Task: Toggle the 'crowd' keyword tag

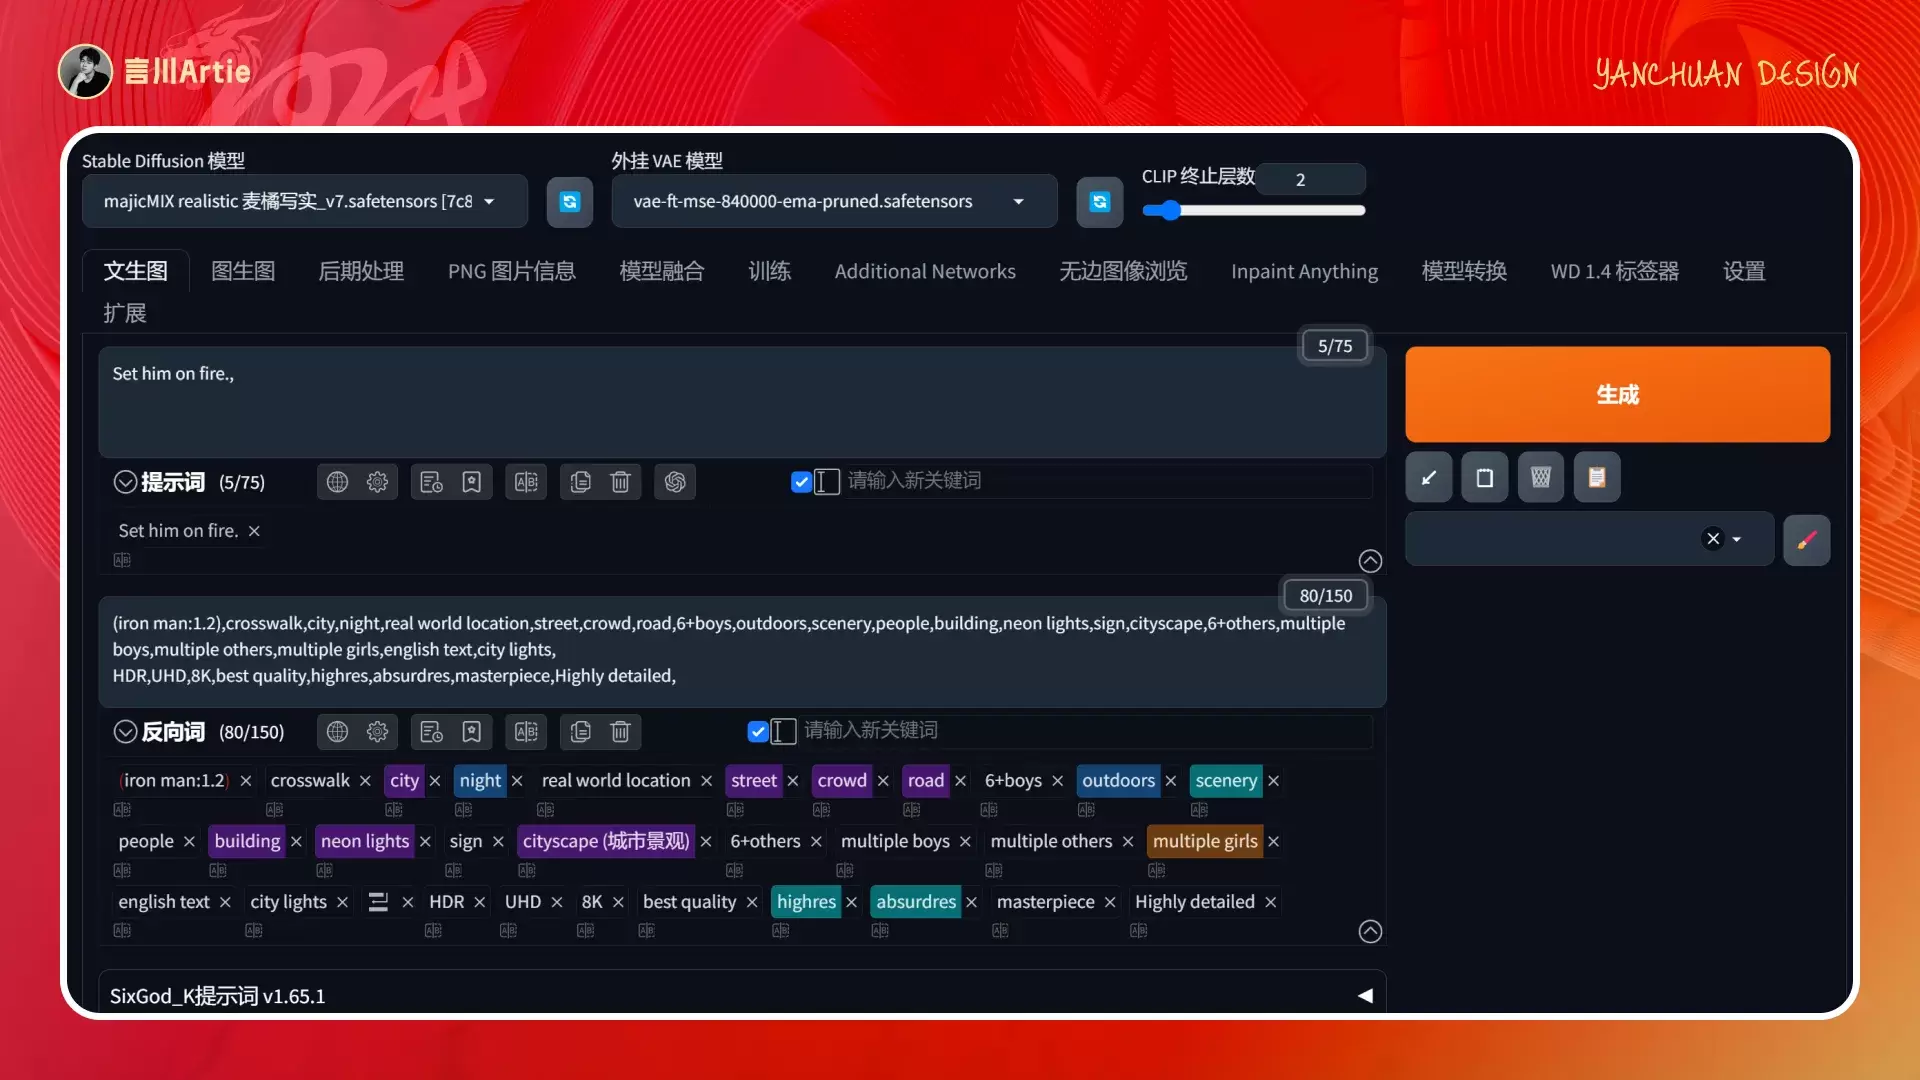Action: tap(842, 781)
